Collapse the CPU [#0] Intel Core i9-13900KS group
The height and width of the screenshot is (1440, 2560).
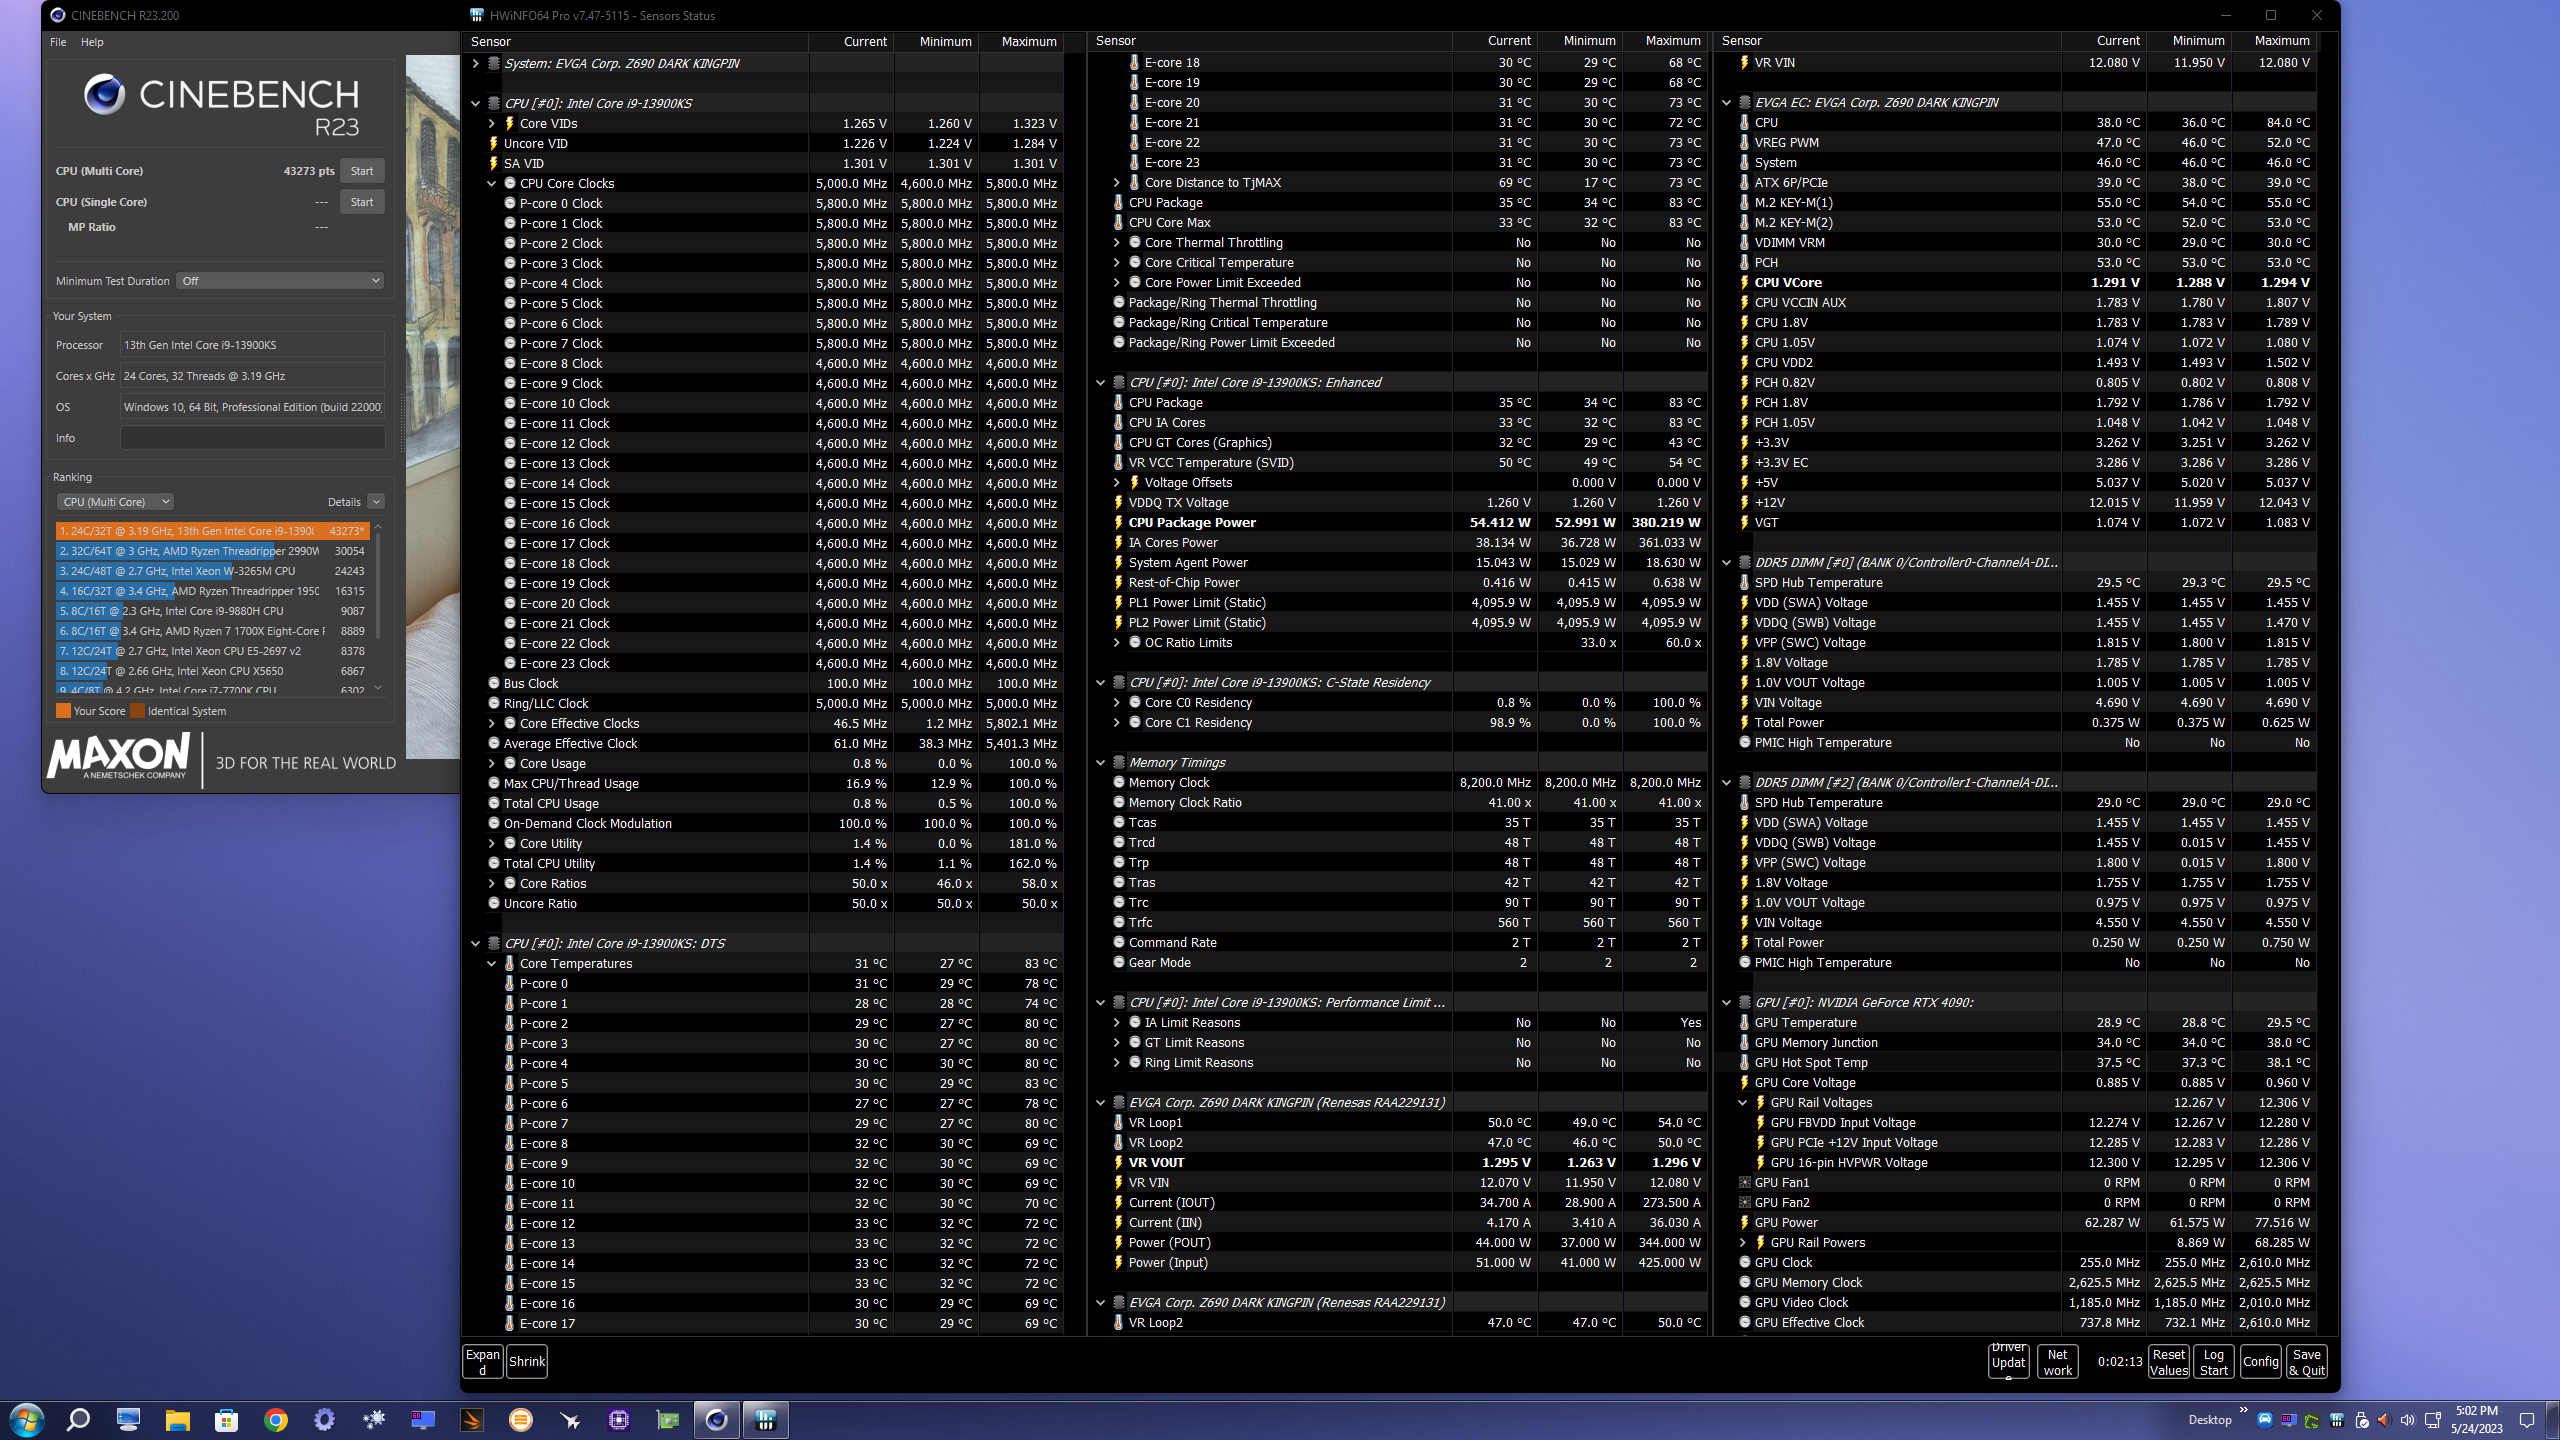(x=476, y=104)
